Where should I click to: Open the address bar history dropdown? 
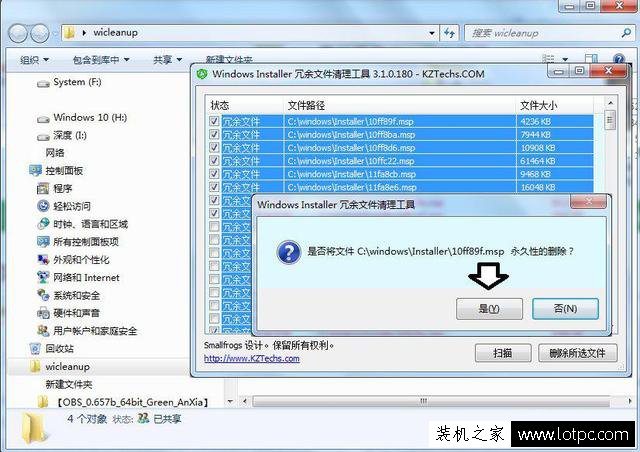432,33
